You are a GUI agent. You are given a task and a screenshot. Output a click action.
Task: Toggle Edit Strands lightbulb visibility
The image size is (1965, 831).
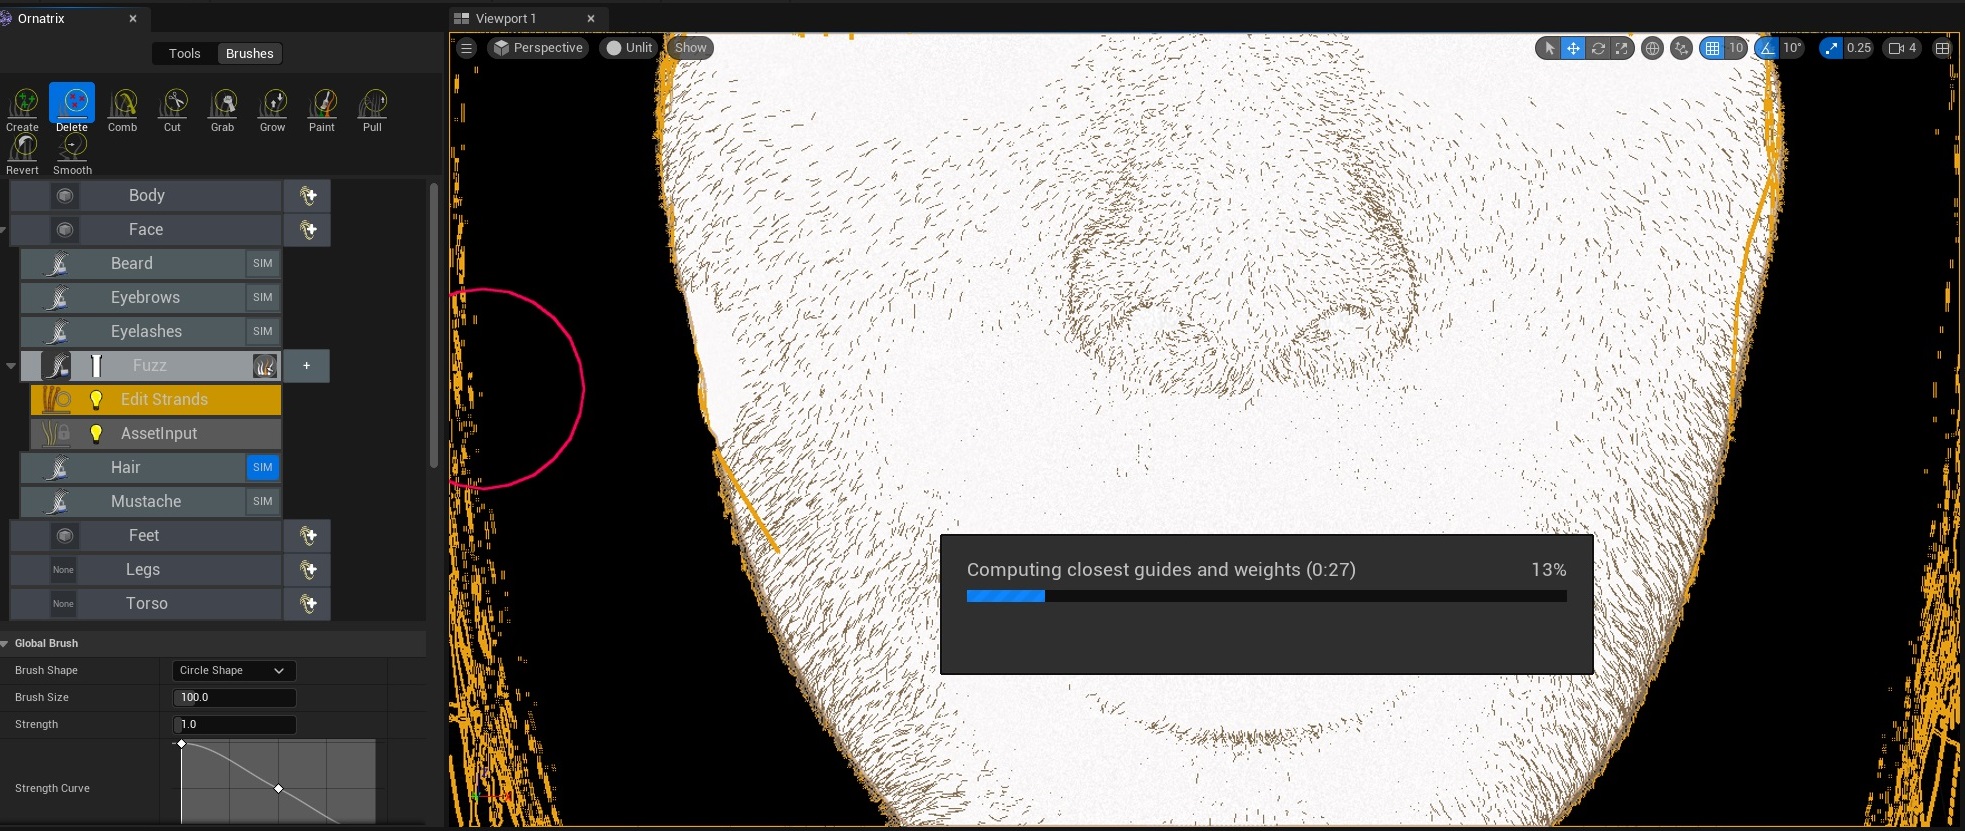click(96, 400)
